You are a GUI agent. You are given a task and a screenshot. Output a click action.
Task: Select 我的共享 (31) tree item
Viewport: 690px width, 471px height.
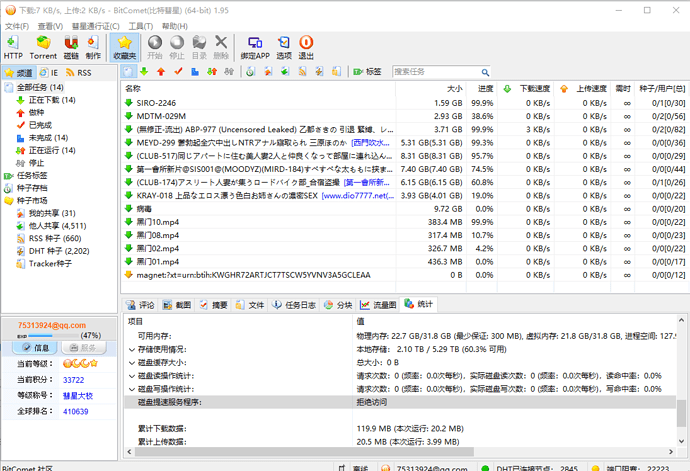coord(52,213)
